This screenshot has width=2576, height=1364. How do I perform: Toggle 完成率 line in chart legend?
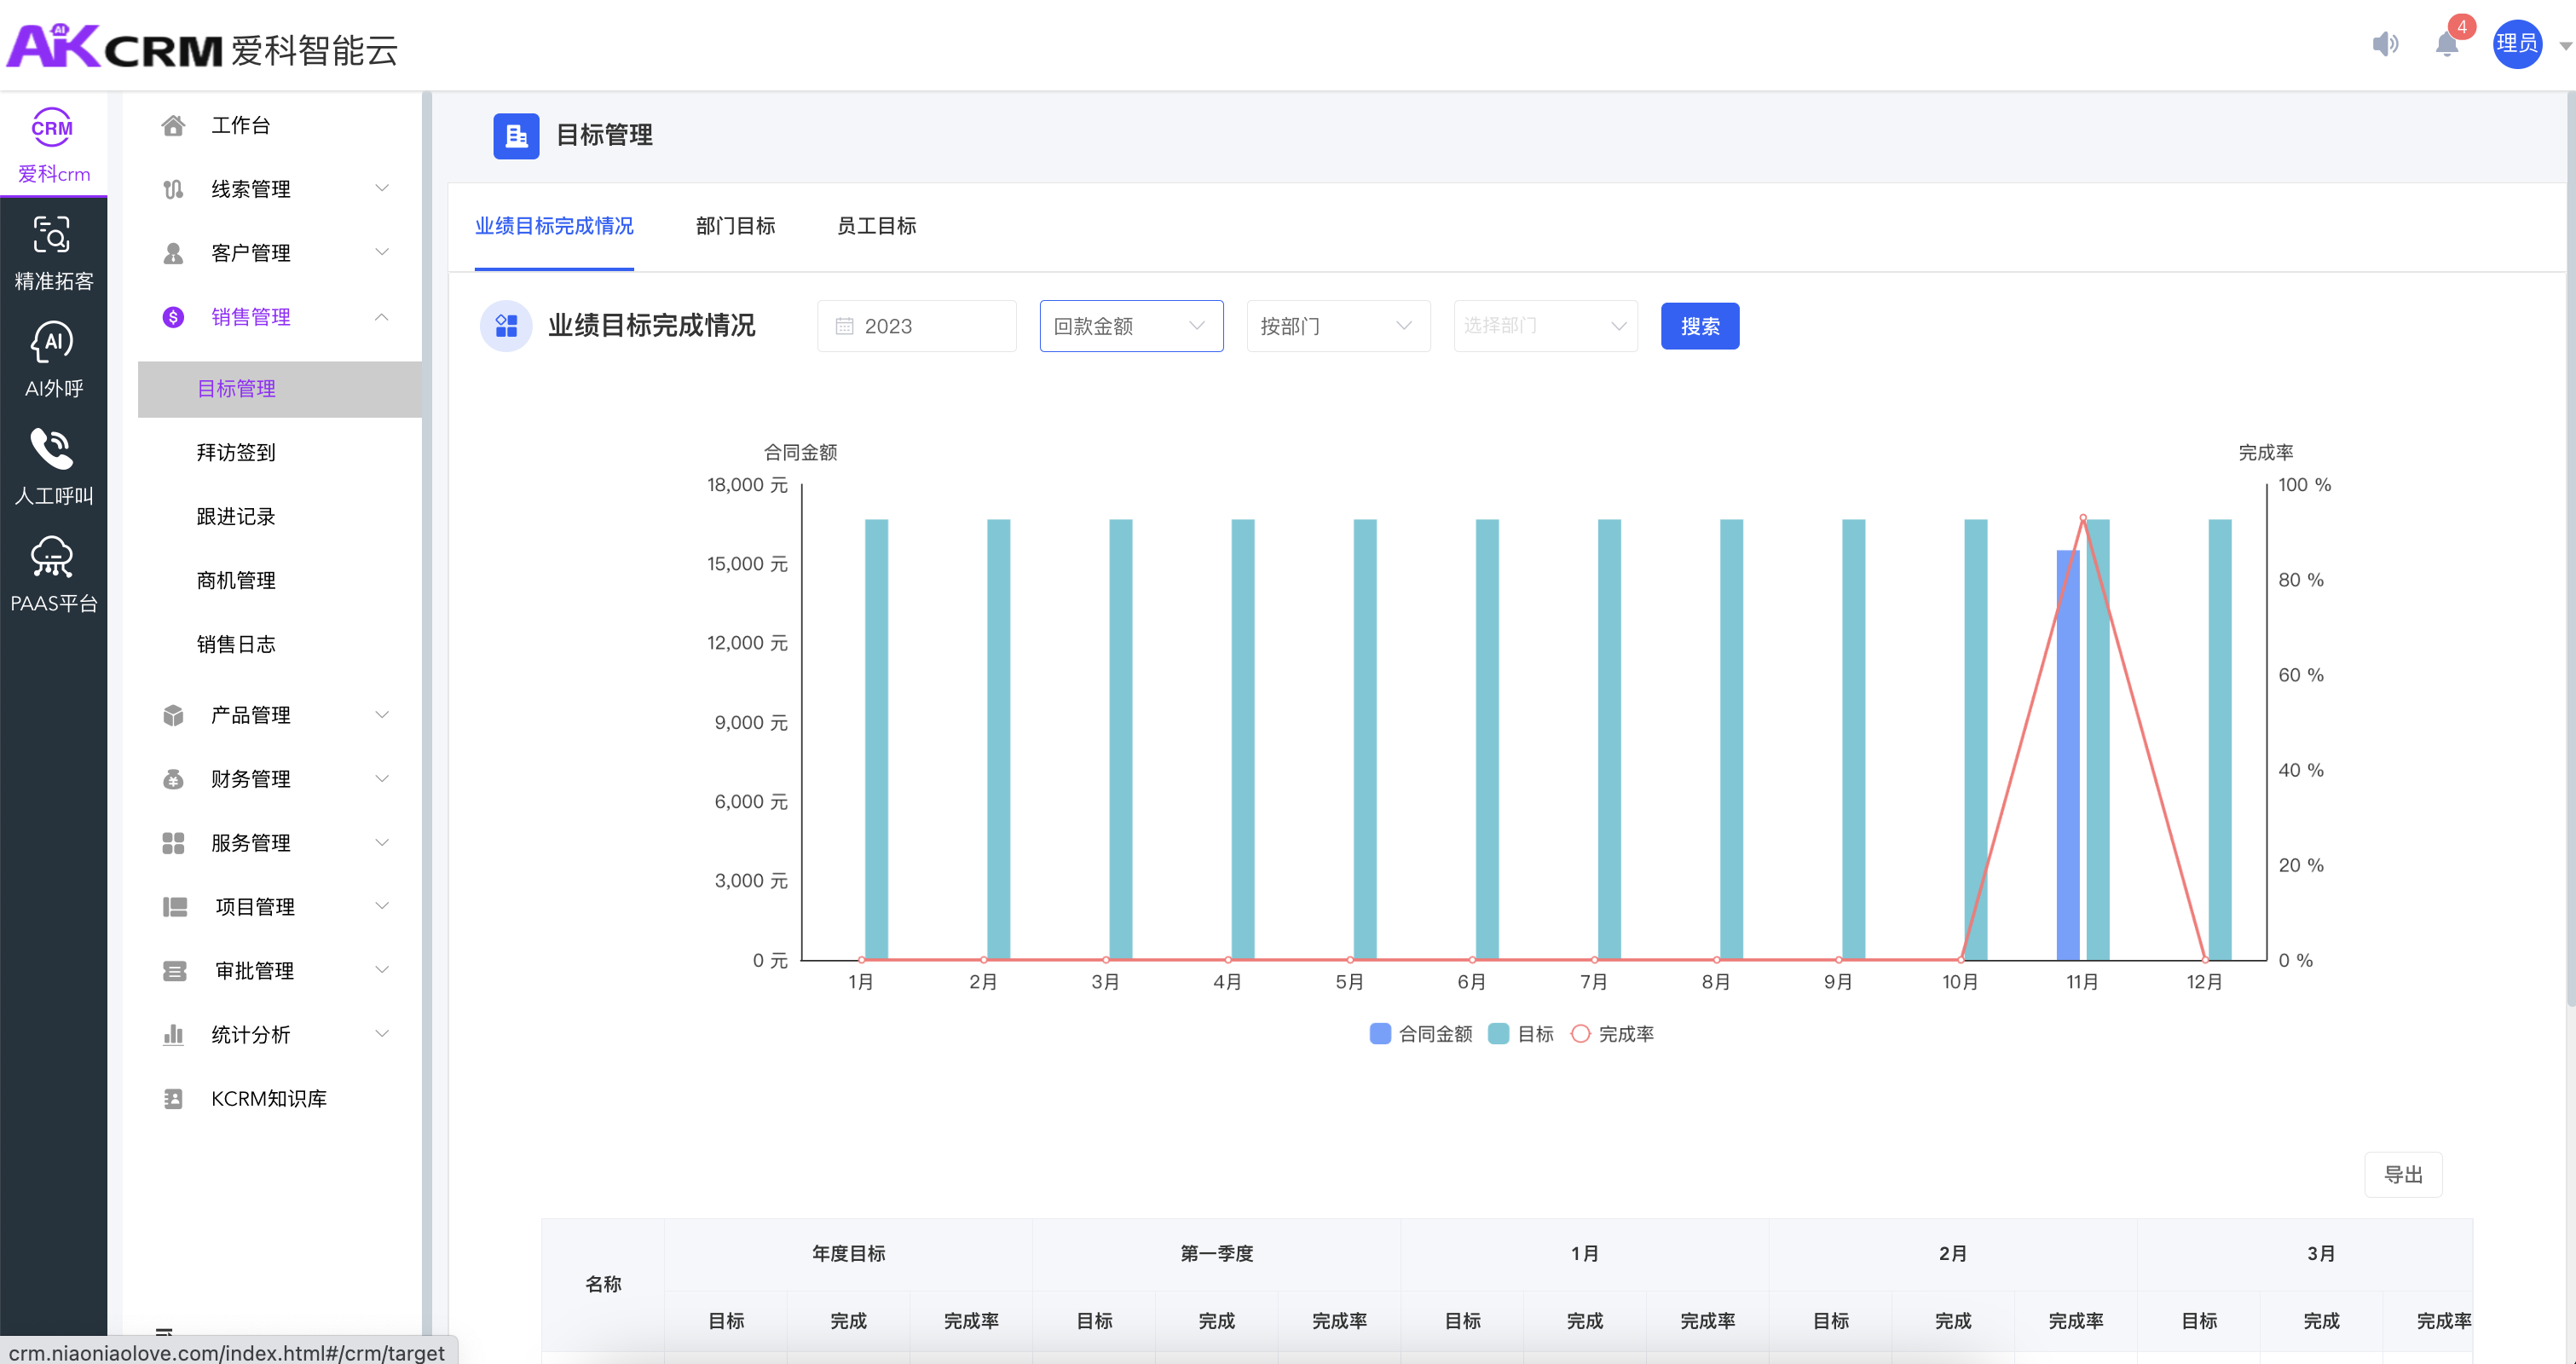[x=1612, y=1034]
